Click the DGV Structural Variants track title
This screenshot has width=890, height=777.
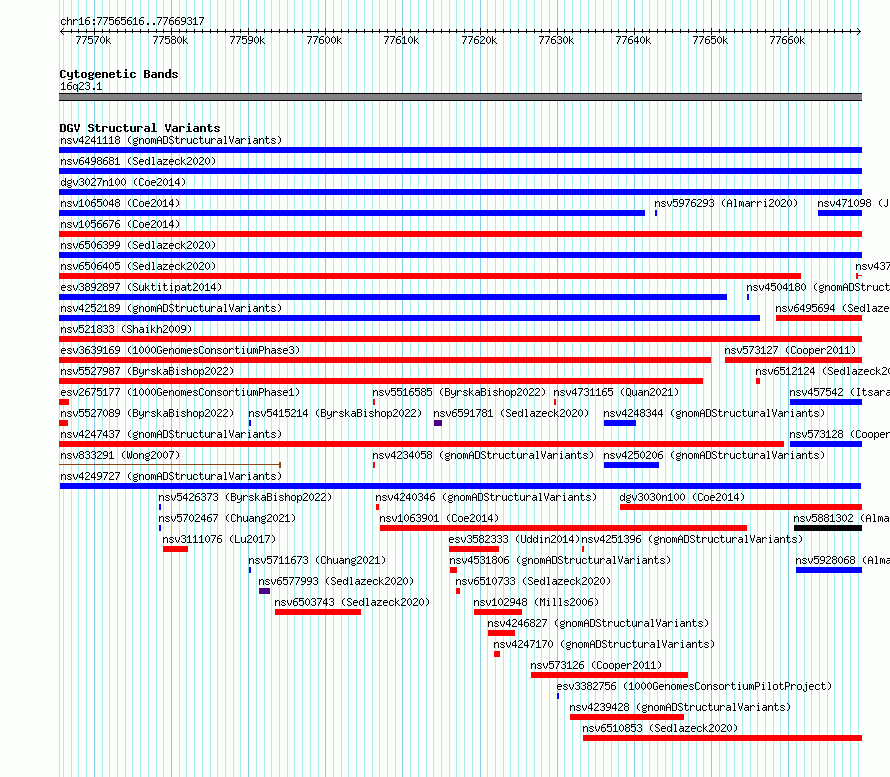(x=140, y=128)
